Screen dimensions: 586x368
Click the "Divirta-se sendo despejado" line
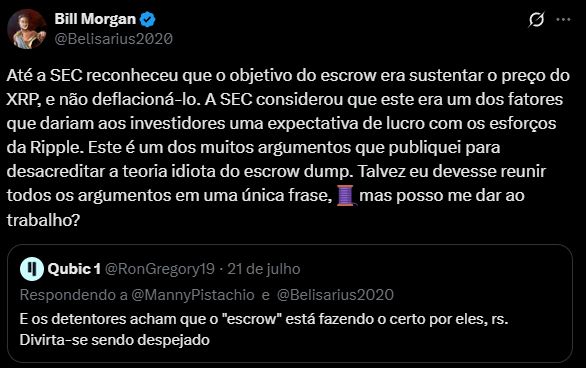pyautogui.click(x=114, y=340)
